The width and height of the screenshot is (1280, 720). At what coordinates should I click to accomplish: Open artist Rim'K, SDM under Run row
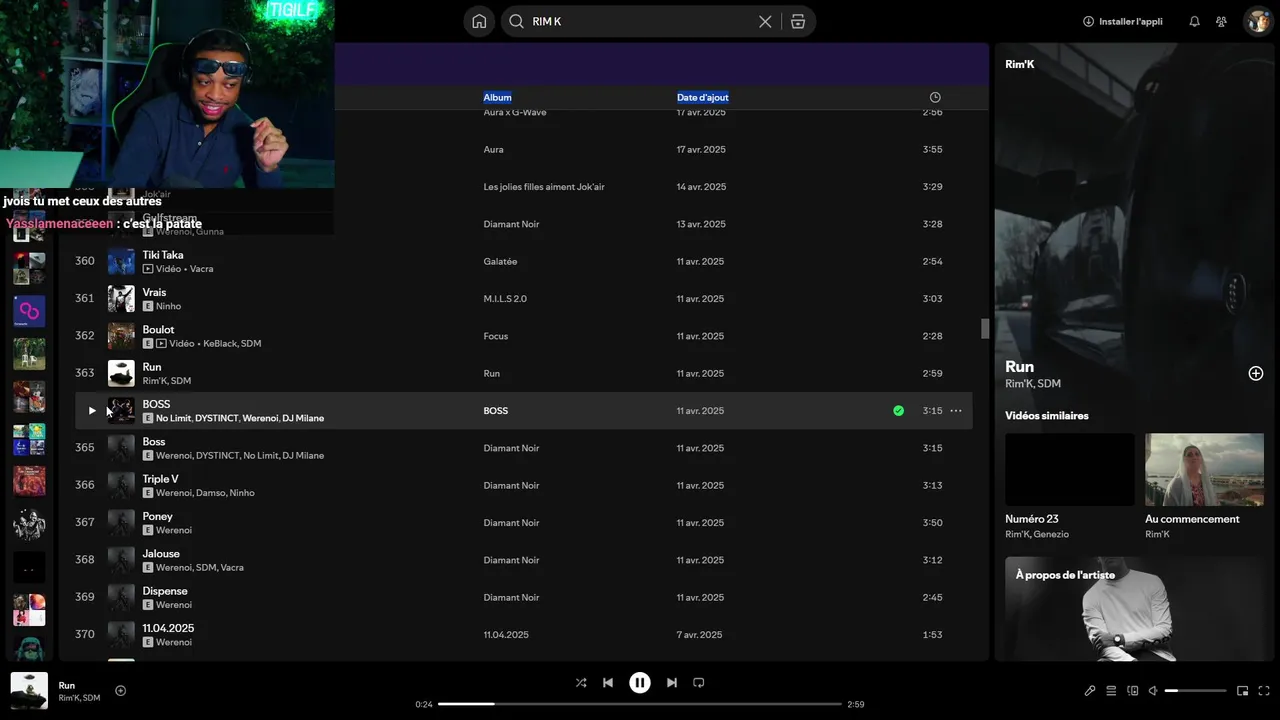167,381
